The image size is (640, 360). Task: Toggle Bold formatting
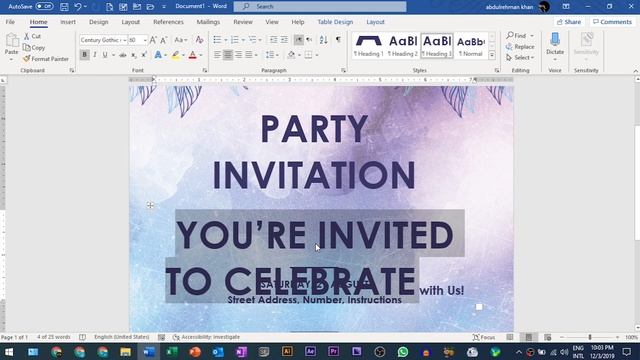coord(84,55)
